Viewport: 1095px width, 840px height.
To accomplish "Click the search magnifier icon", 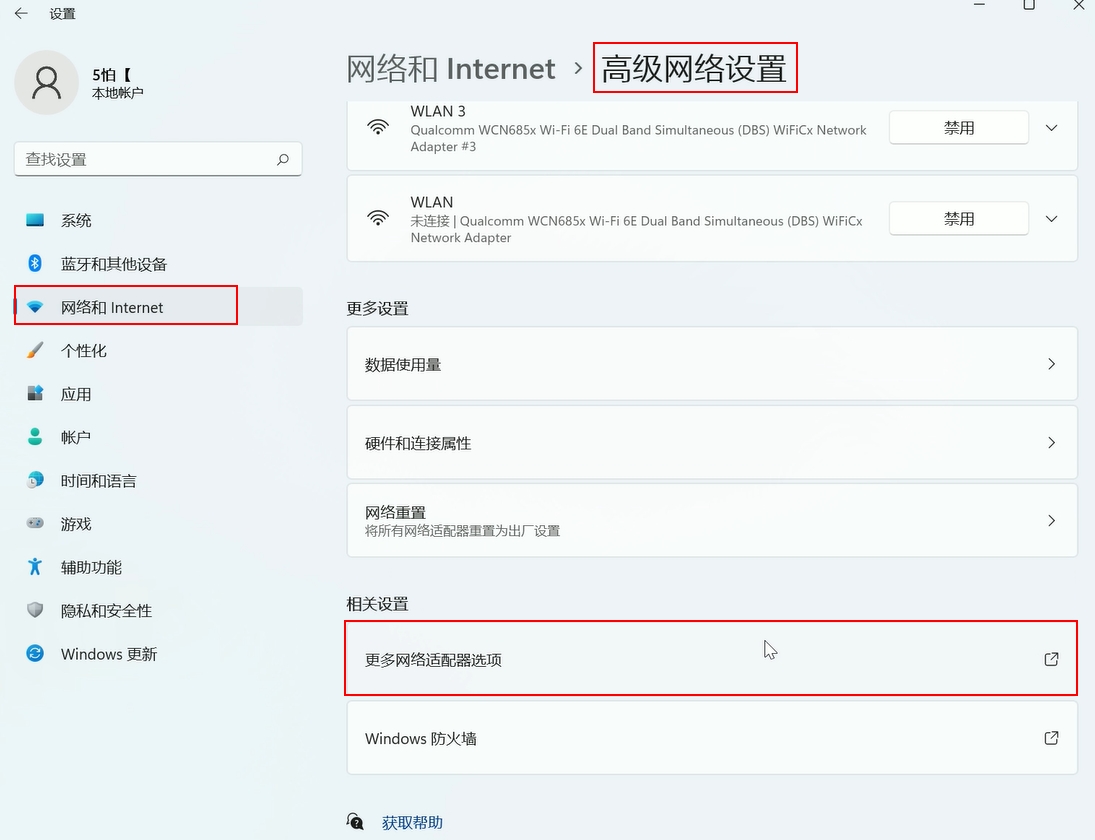I will click(x=283, y=159).
